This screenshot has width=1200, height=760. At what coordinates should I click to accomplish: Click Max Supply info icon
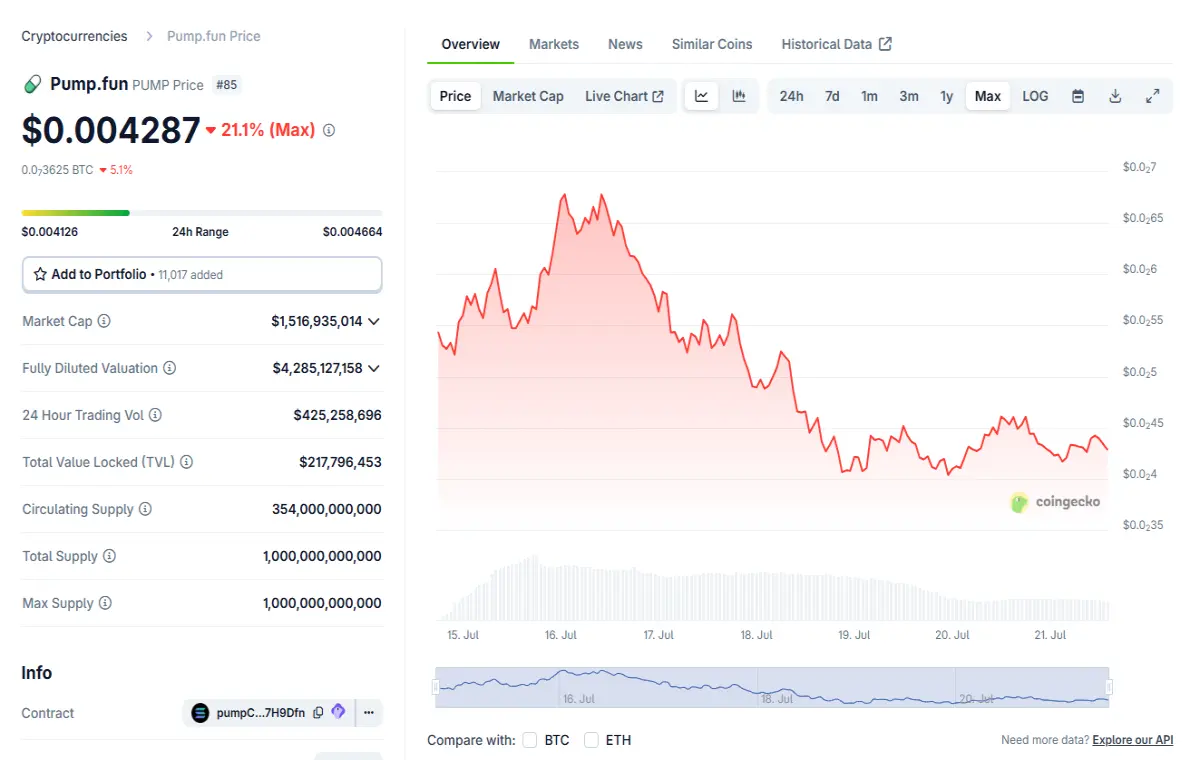coord(105,603)
